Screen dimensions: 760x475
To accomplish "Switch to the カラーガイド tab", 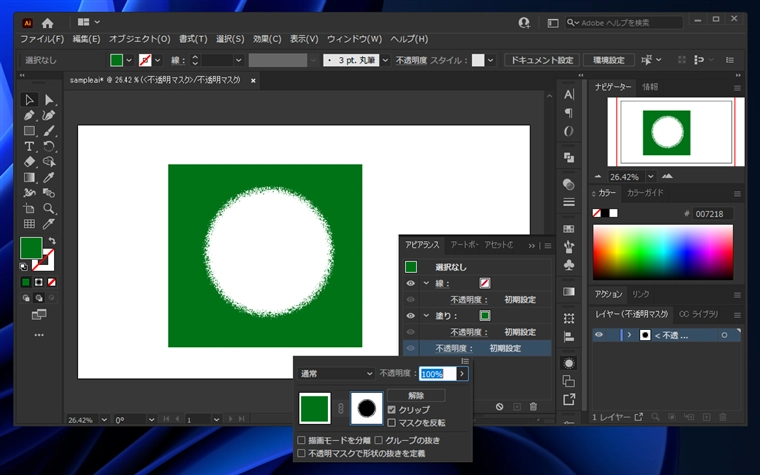I will pos(645,193).
